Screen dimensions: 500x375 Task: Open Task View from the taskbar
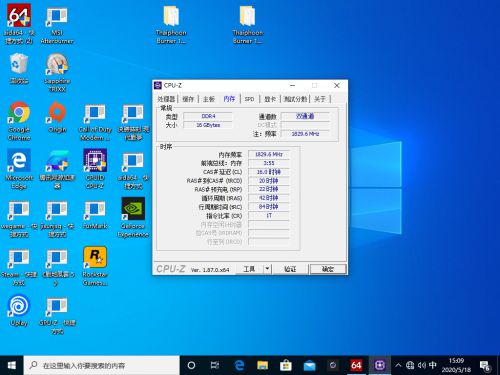tap(215, 365)
